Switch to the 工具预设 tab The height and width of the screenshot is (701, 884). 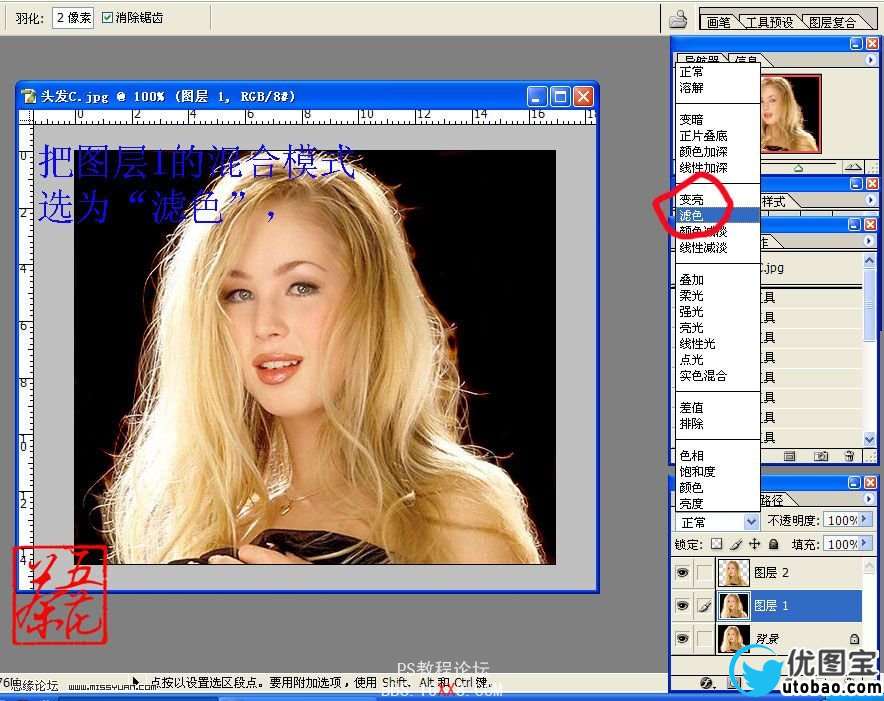coord(769,22)
